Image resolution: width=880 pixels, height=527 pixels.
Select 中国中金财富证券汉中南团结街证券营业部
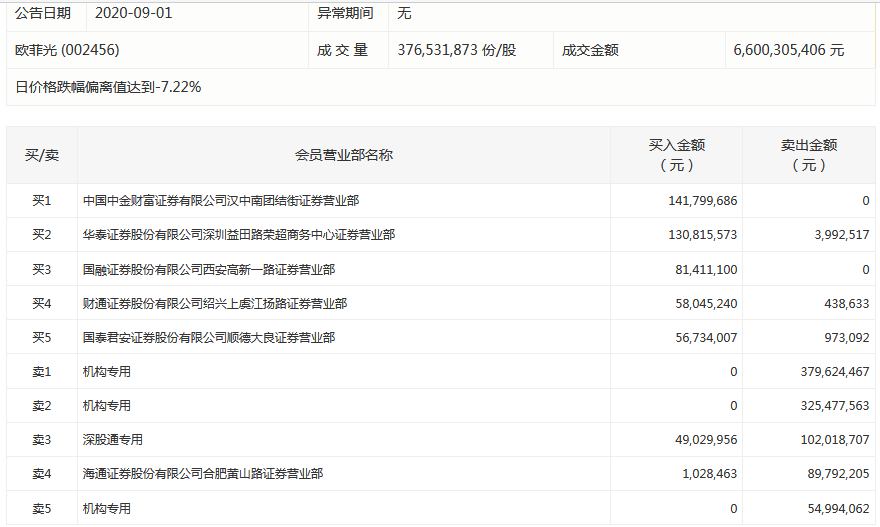coord(221,201)
